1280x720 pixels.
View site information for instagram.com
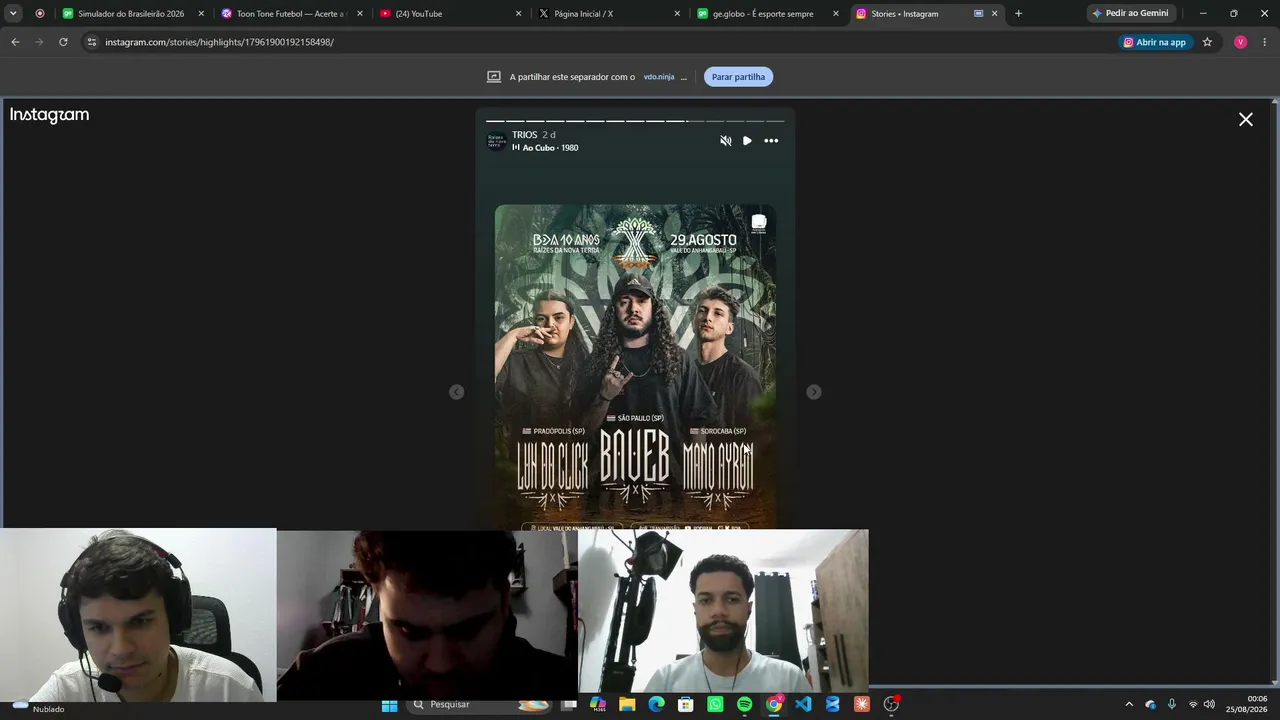(x=92, y=42)
